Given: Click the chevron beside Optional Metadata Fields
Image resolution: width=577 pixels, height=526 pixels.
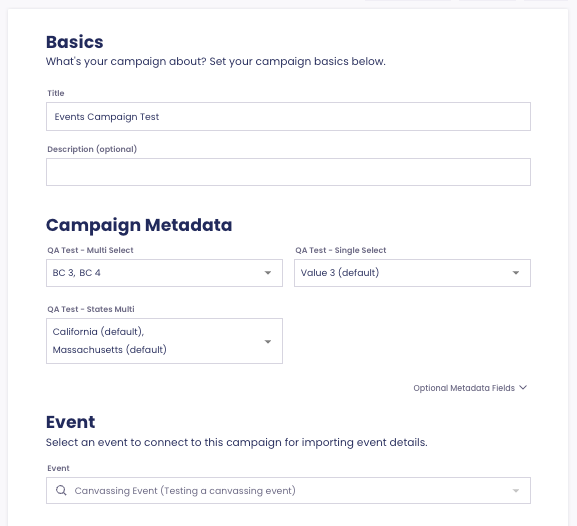Looking at the screenshot, I should tap(523, 388).
